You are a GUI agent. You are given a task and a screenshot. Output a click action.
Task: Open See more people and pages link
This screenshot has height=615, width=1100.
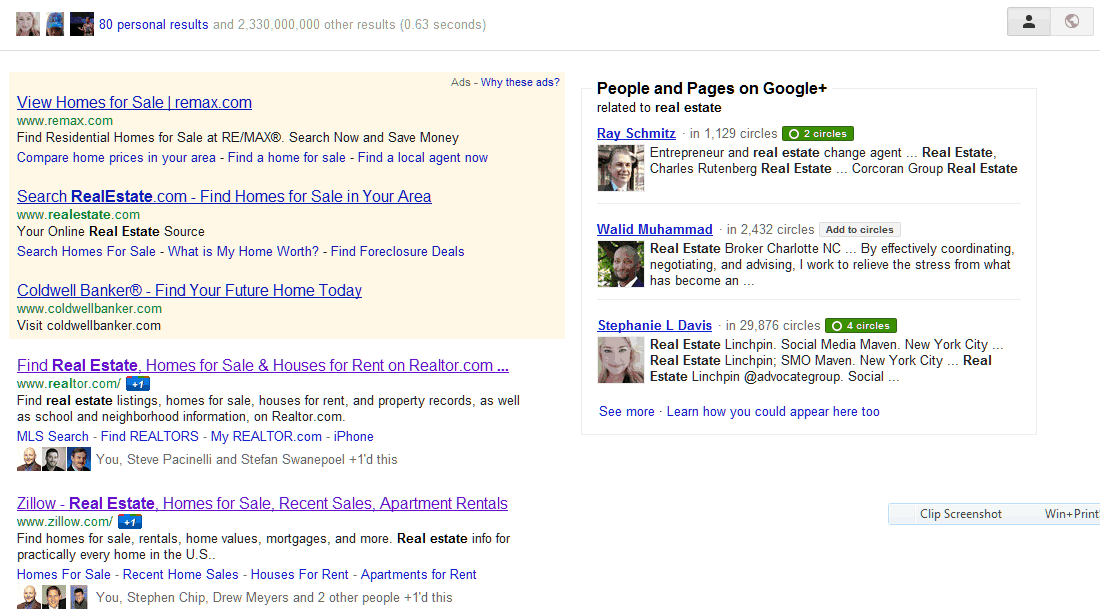coord(626,412)
